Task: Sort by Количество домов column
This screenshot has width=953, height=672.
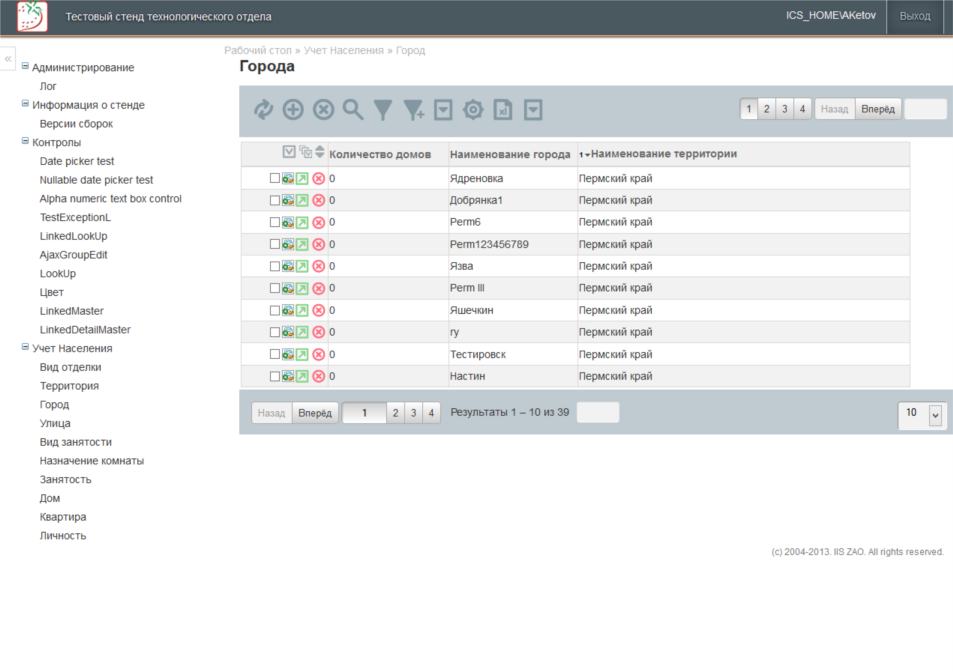Action: coord(380,154)
